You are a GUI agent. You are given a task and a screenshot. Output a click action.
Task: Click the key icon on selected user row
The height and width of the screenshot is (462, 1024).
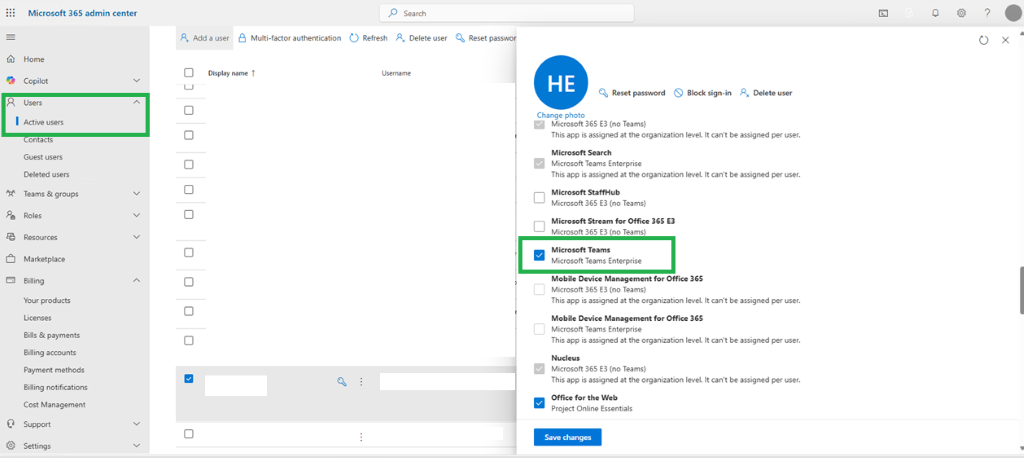point(341,382)
